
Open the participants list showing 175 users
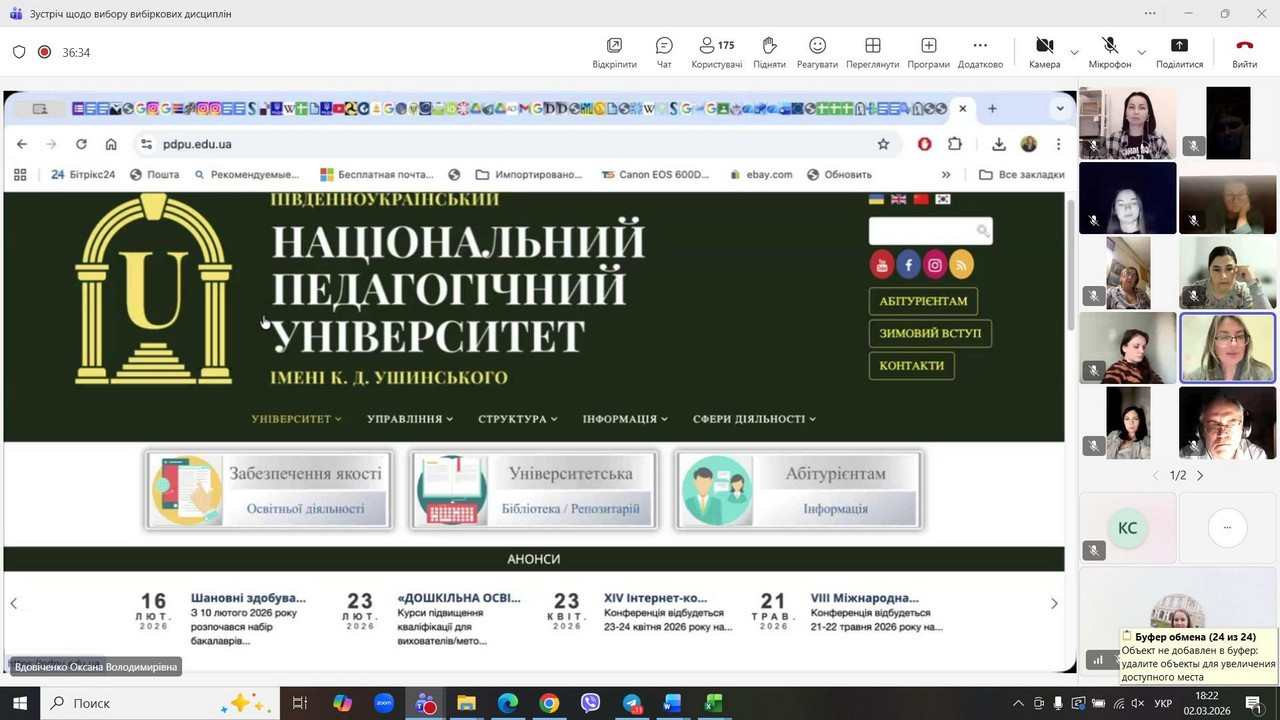point(716,52)
